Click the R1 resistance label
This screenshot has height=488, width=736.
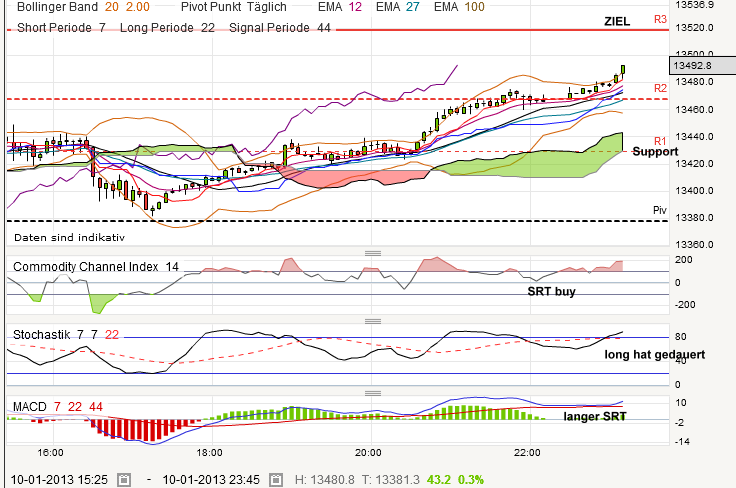(x=660, y=141)
